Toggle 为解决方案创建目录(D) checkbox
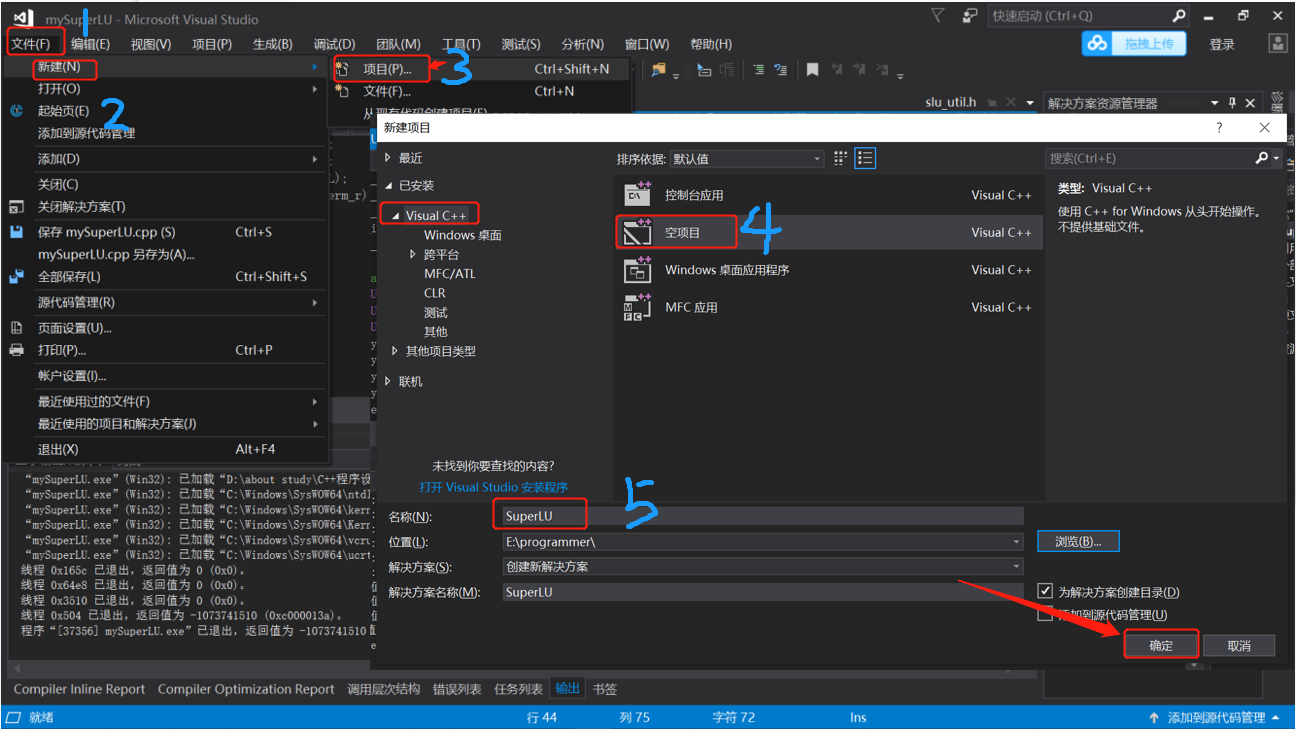Image resolution: width=1296 pixels, height=729 pixels. (x=1045, y=592)
